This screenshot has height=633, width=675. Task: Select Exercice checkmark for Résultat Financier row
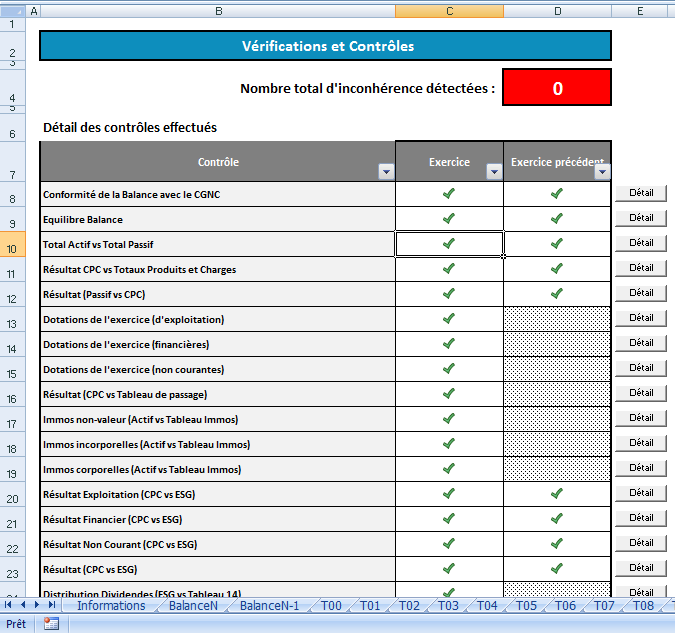[x=449, y=518]
